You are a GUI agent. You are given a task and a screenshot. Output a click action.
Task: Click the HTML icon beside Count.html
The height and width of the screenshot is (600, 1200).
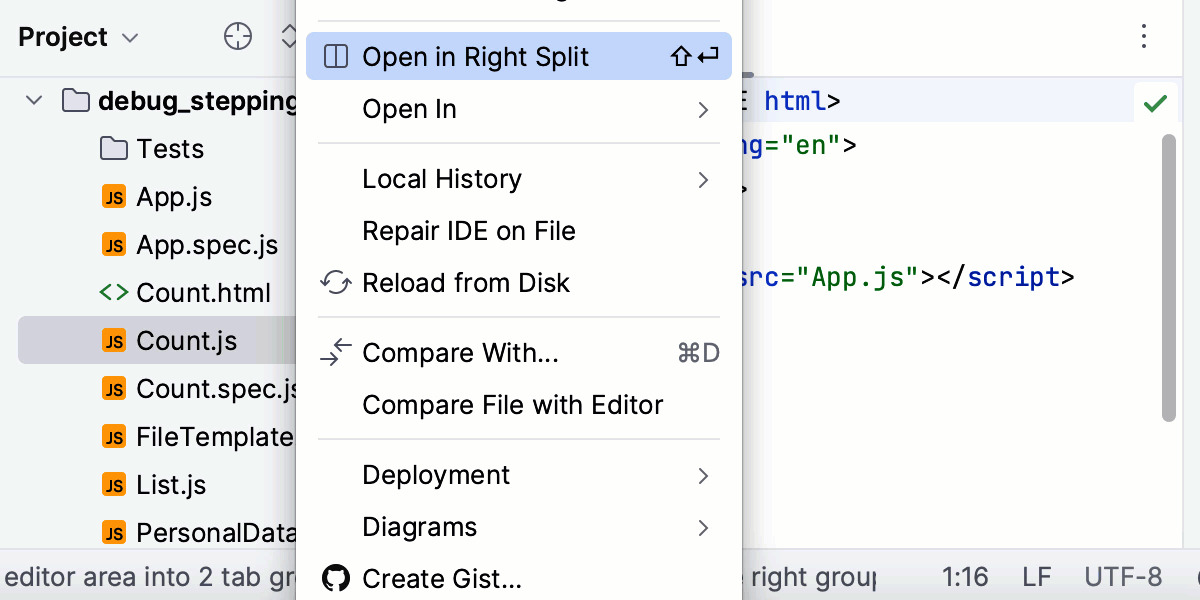point(114,292)
